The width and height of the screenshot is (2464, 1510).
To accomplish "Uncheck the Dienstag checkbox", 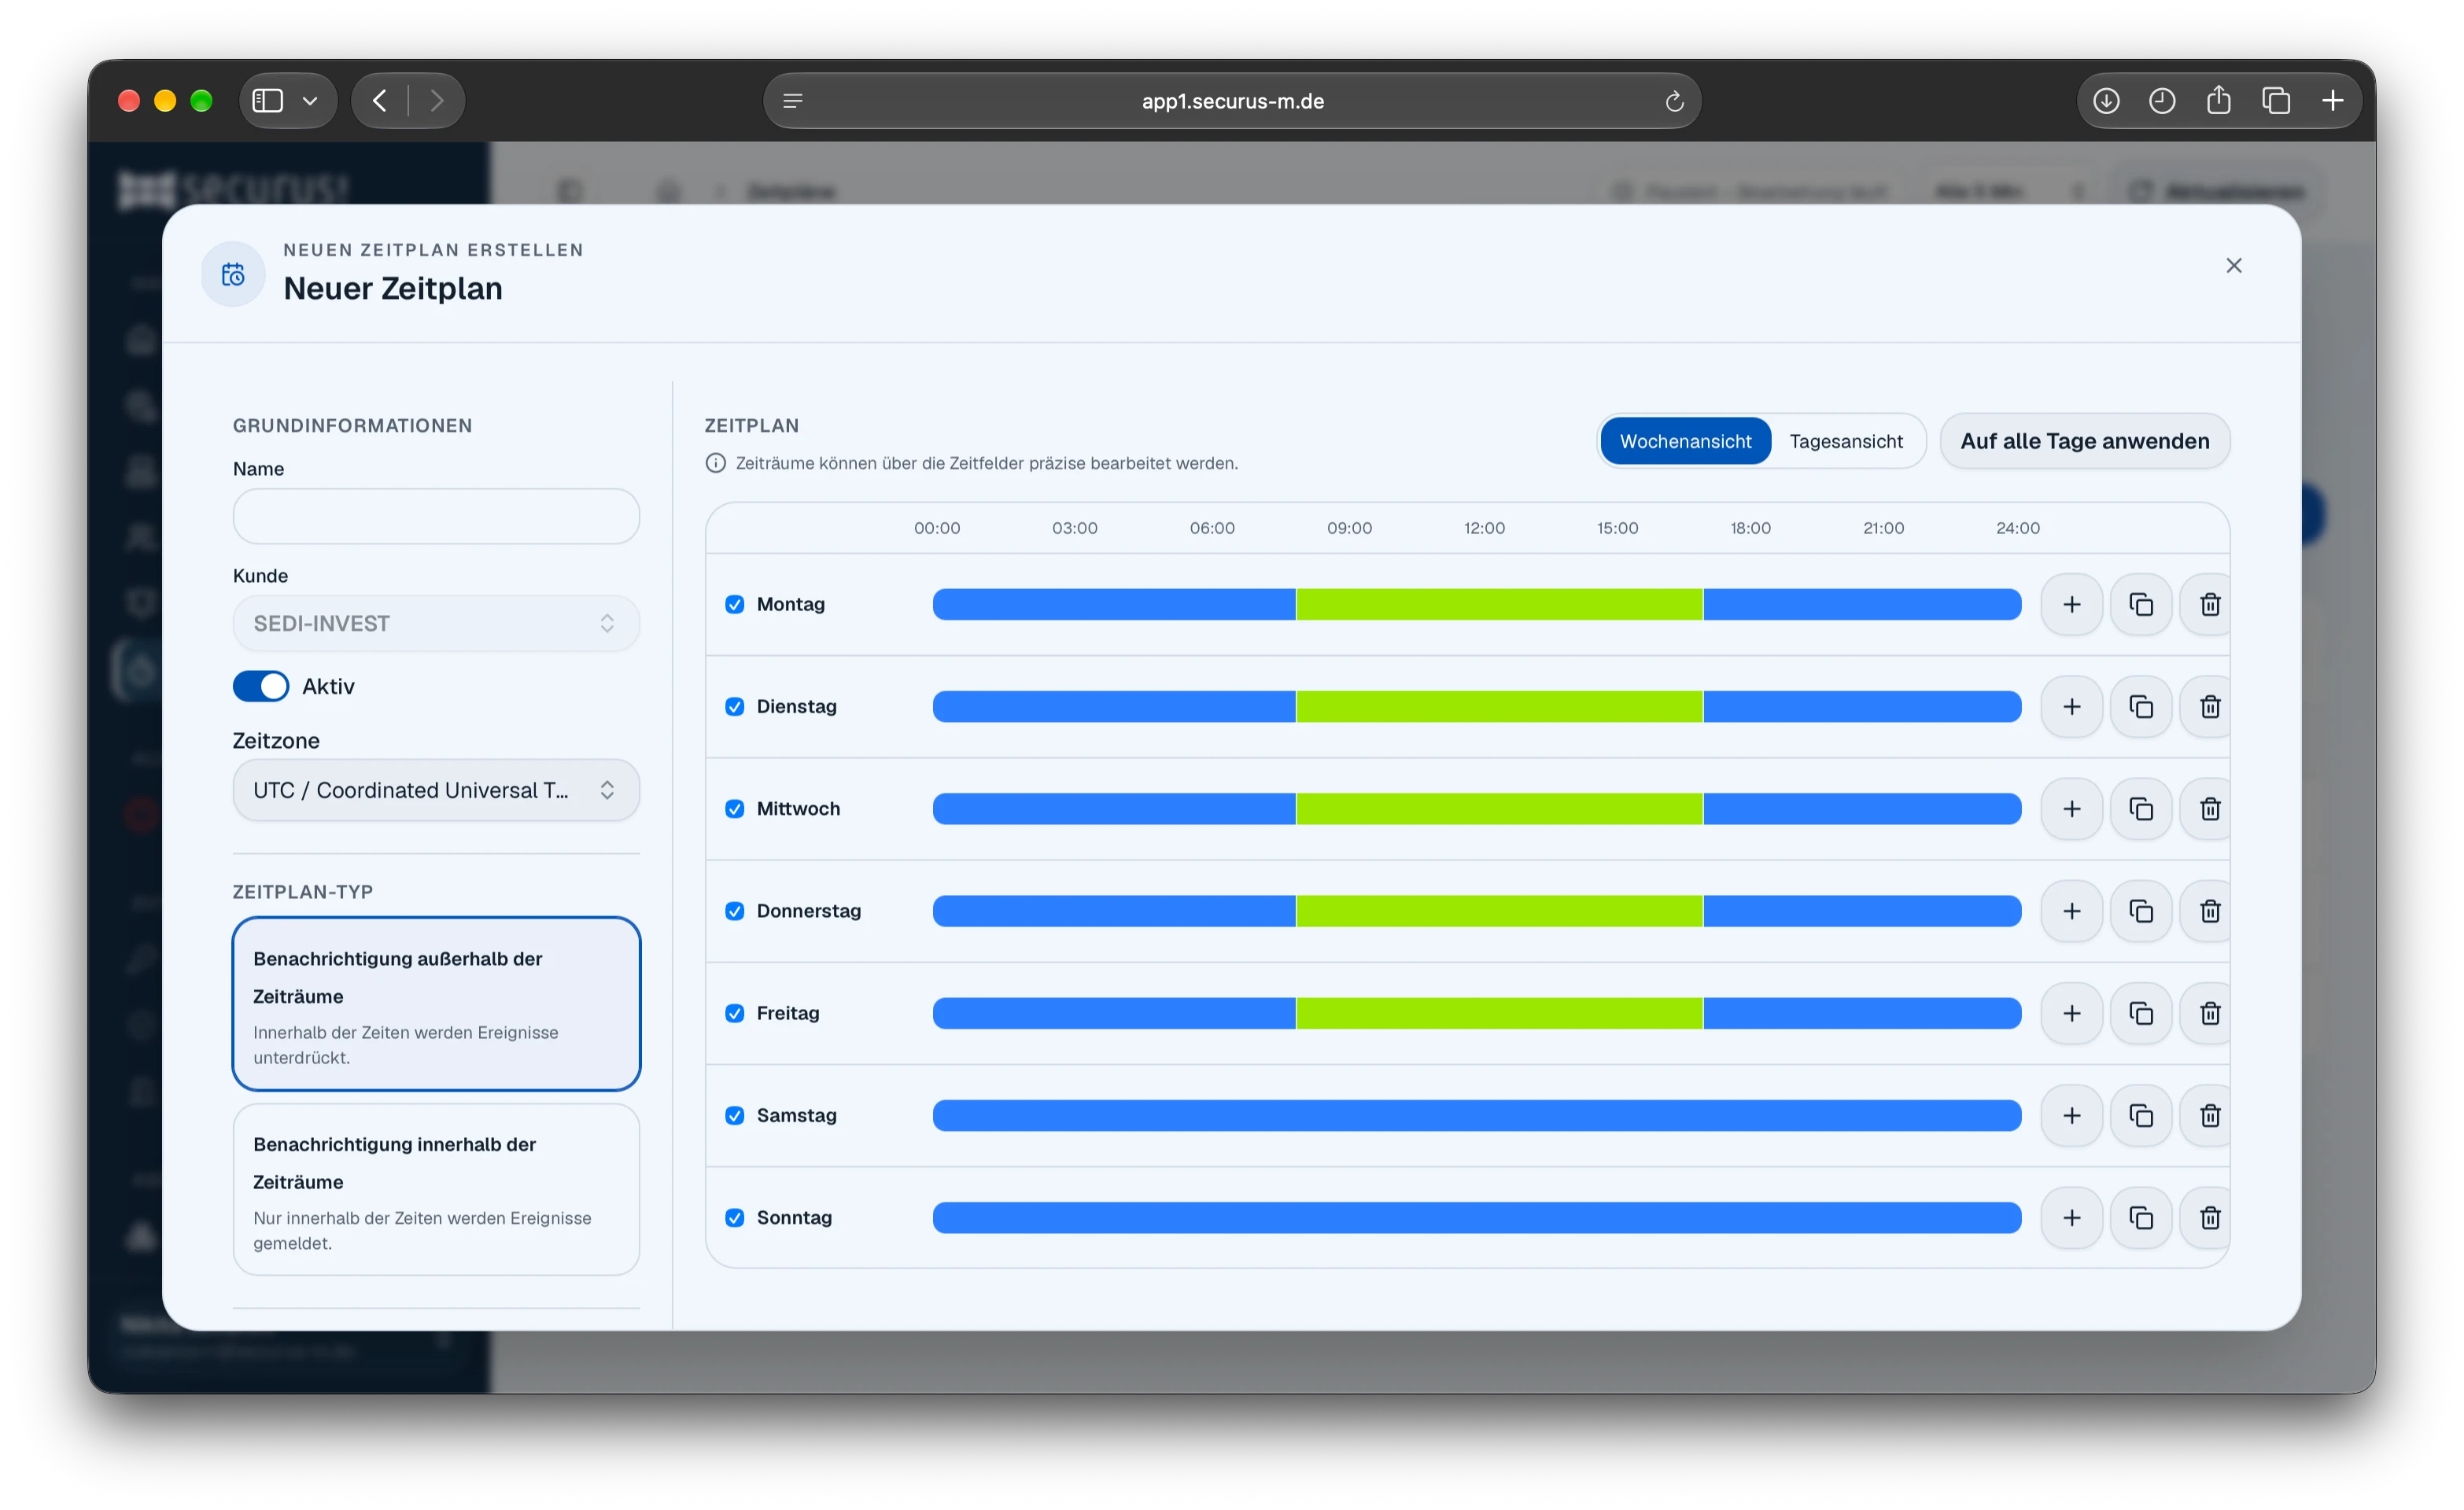I will (734, 706).
